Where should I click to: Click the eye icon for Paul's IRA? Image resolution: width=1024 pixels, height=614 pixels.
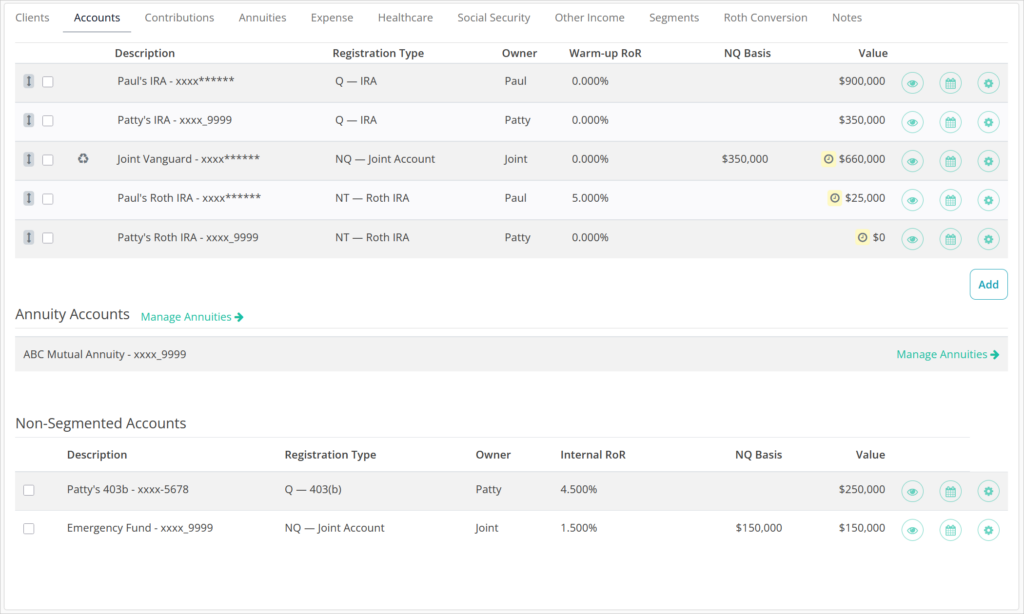tap(912, 83)
